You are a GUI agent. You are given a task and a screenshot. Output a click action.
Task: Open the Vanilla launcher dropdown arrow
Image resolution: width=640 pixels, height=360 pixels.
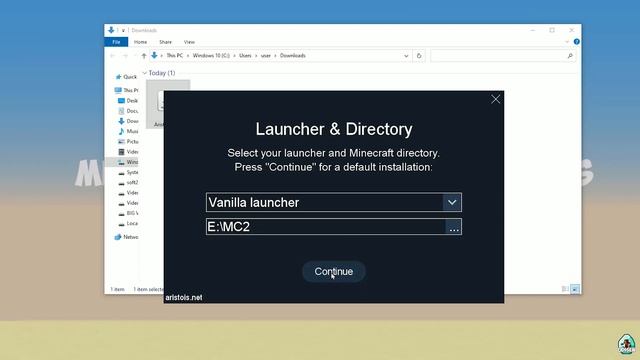pos(452,202)
